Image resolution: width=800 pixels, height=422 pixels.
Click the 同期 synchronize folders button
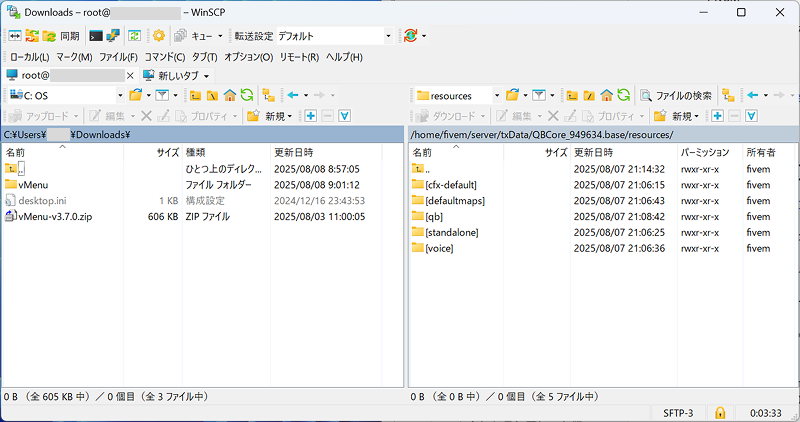[61, 36]
